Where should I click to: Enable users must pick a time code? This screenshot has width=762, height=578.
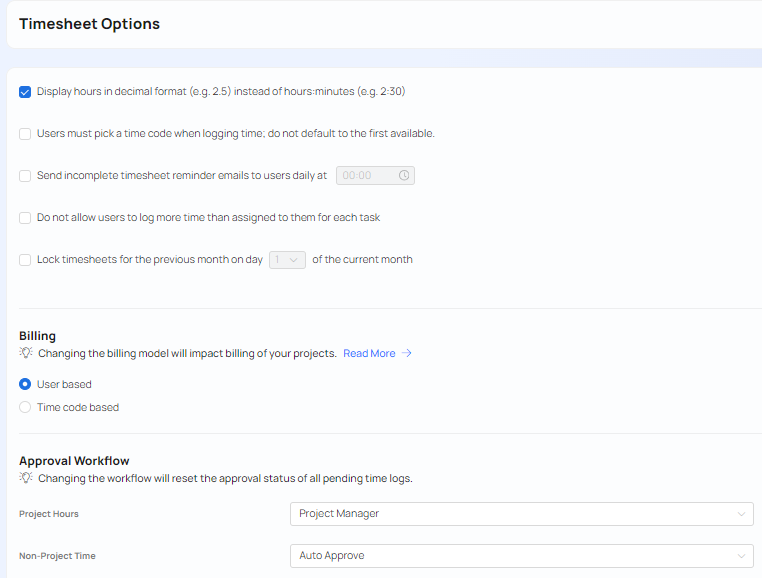(25, 133)
